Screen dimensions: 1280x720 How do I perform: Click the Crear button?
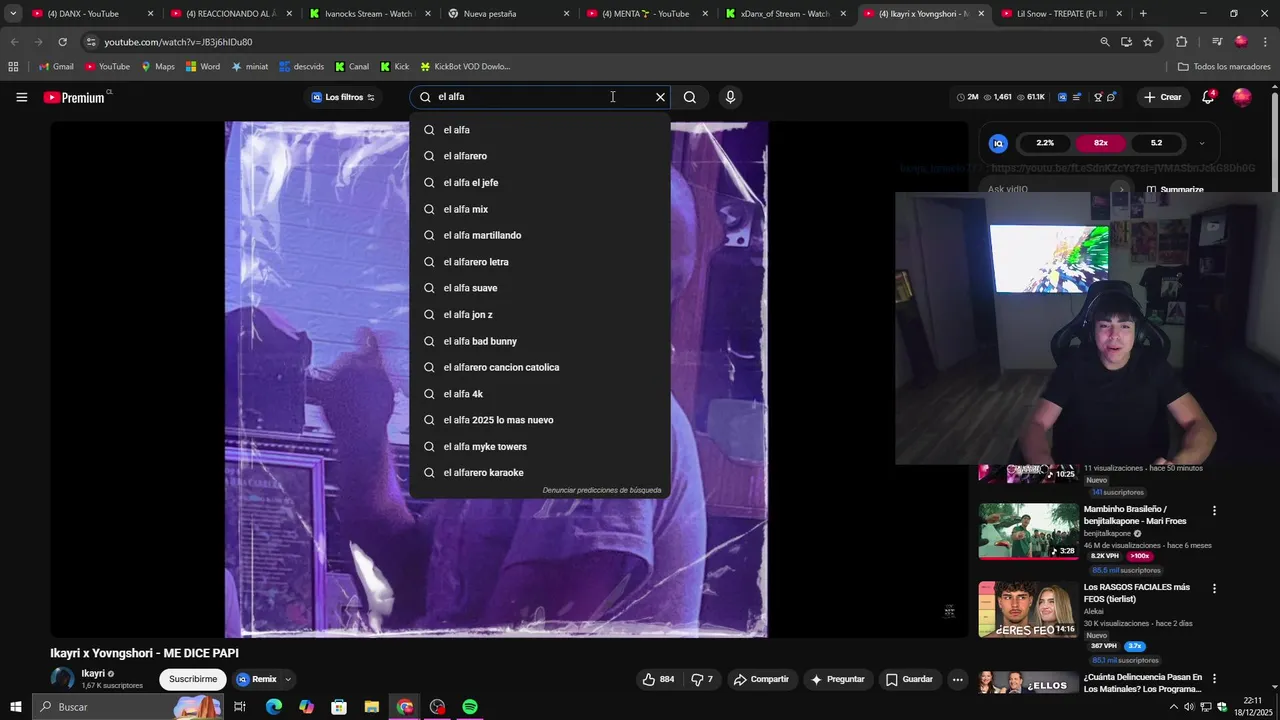pos(1162,97)
